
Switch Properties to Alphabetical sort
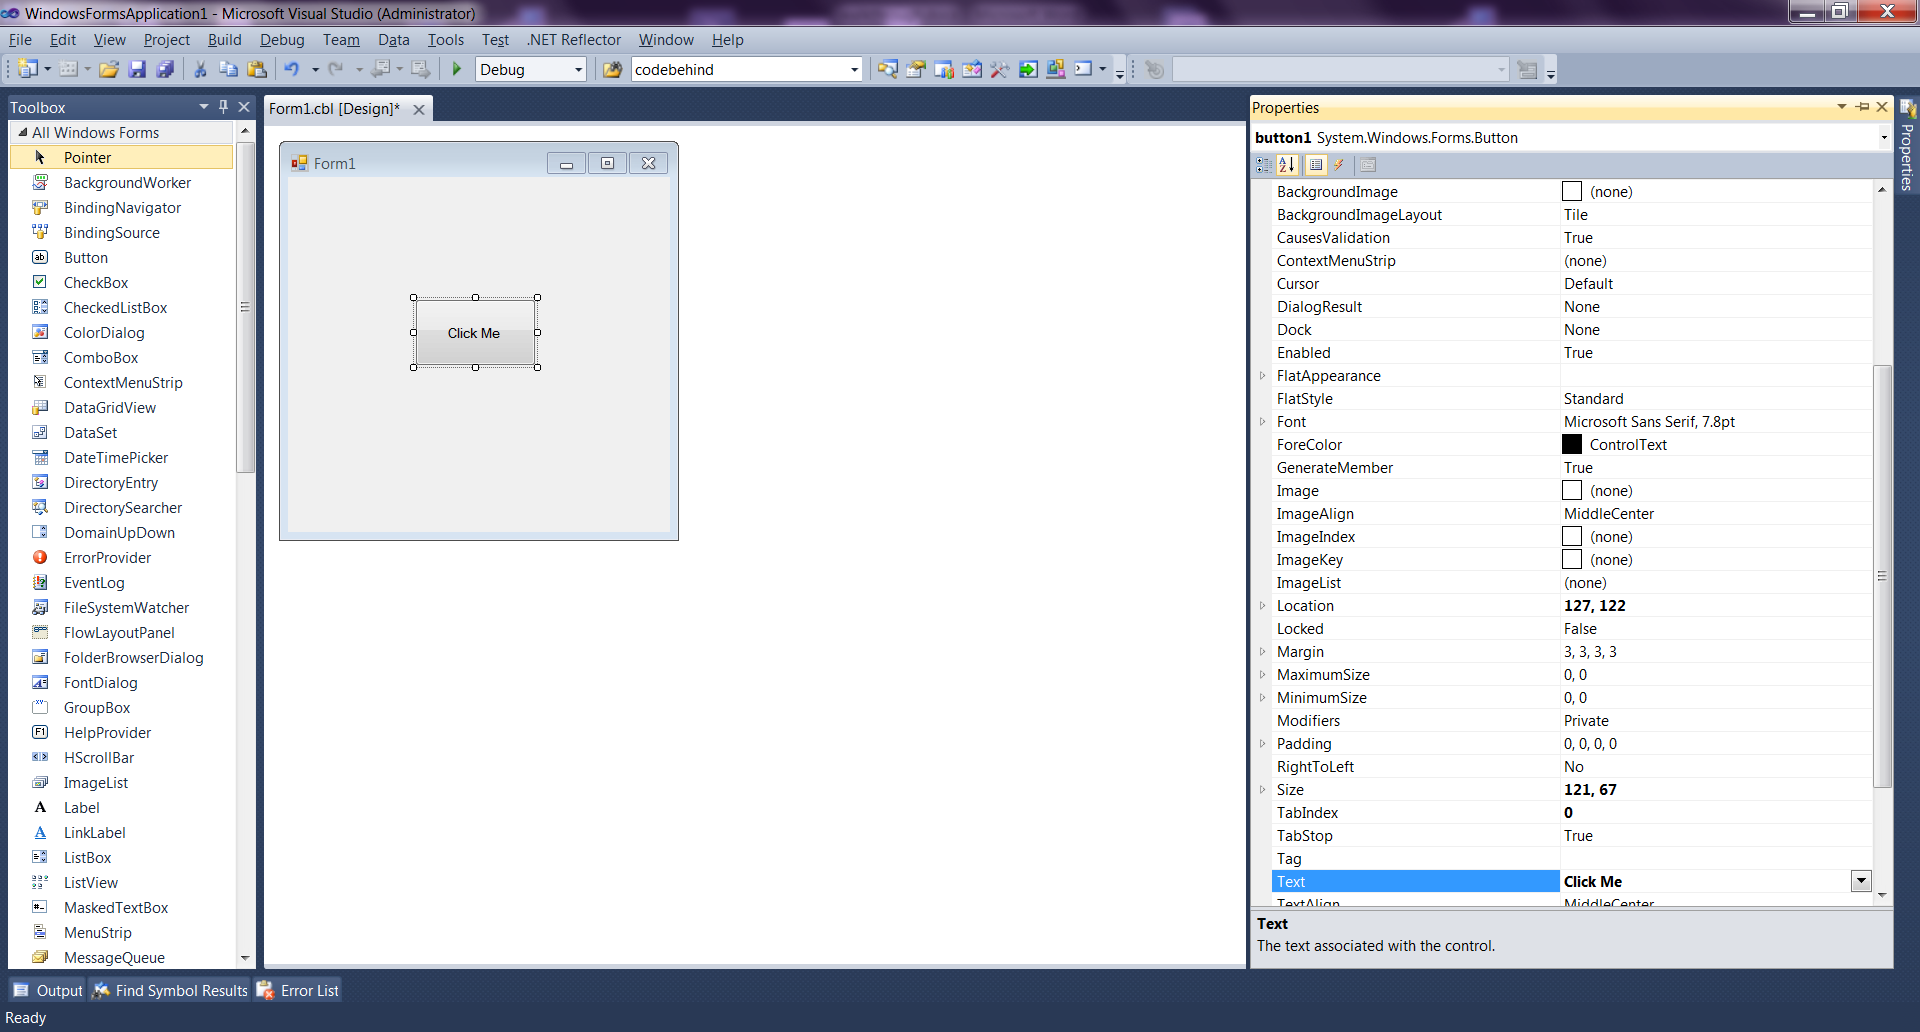[x=1287, y=165]
